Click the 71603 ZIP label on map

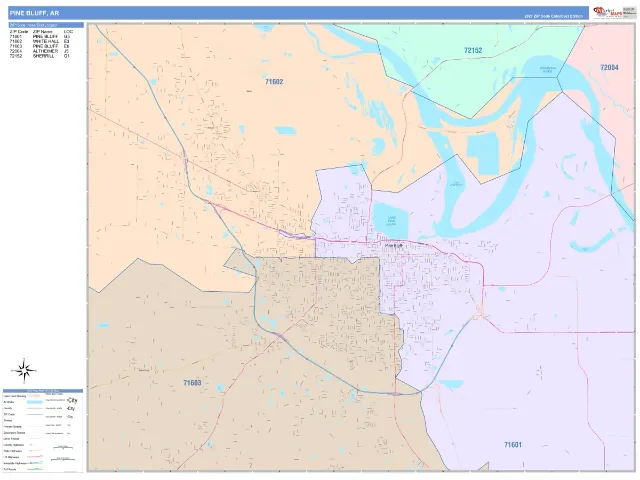coord(192,383)
